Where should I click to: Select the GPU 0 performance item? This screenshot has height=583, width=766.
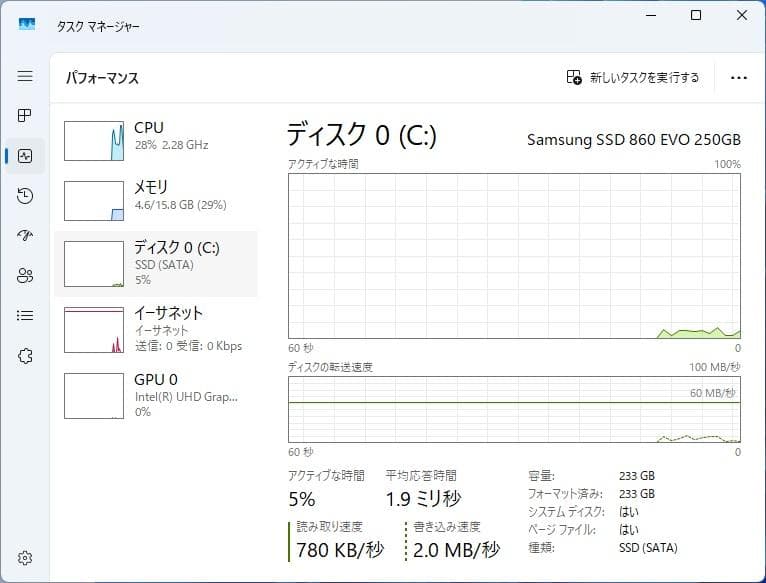155,396
